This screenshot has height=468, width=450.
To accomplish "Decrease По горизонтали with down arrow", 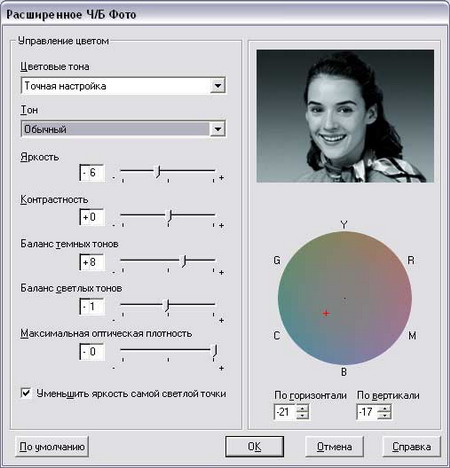I will tap(302, 416).
